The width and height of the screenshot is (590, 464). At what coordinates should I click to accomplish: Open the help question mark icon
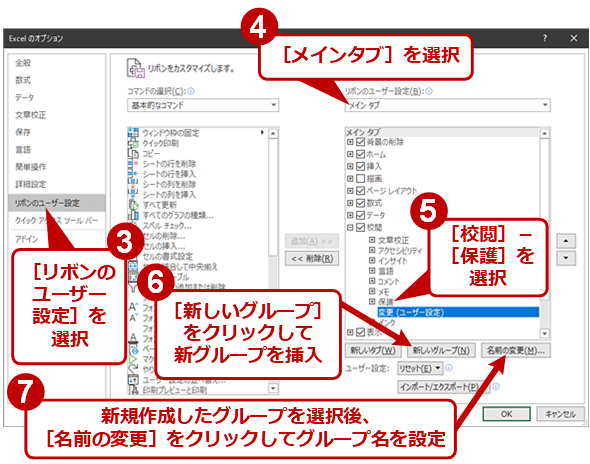545,38
